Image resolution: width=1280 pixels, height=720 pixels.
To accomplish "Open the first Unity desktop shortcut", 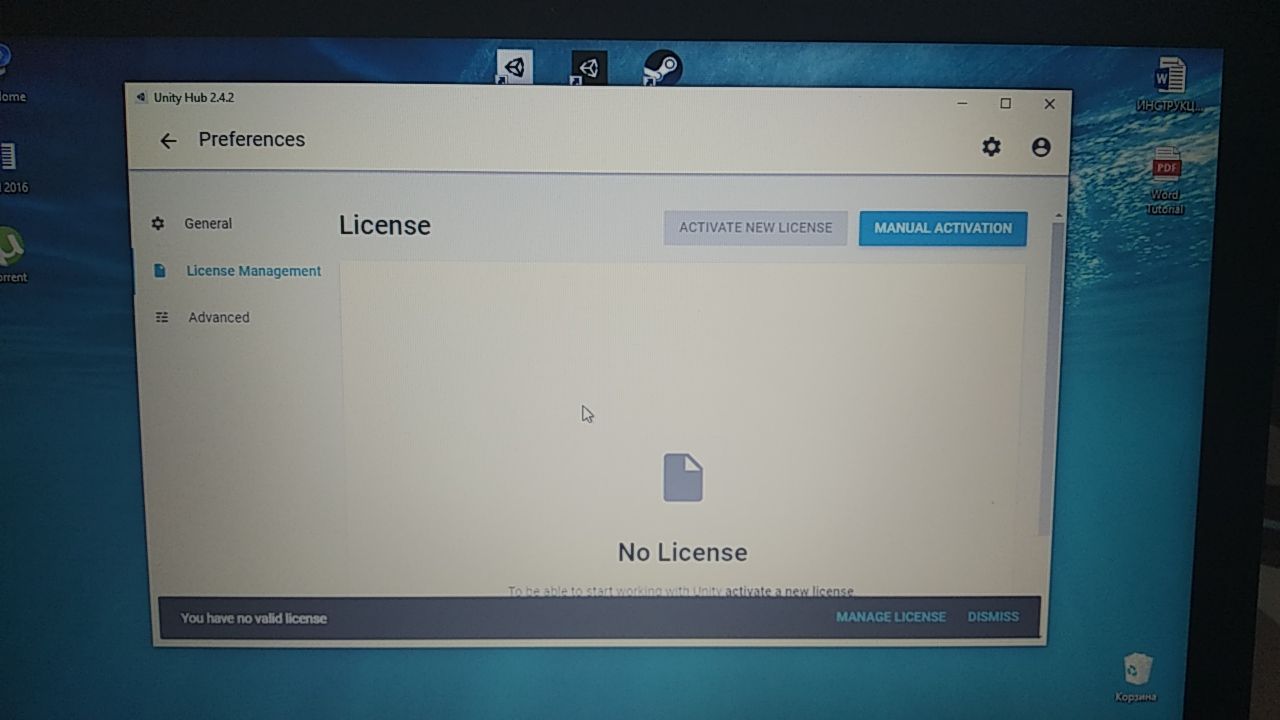I will tap(514, 68).
